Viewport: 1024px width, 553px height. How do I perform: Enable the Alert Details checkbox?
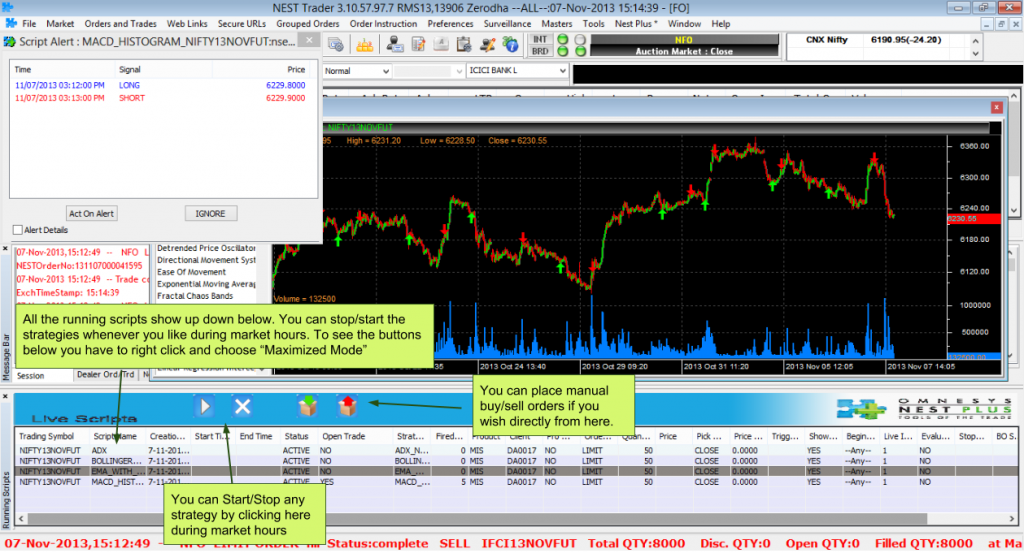tap(17, 229)
